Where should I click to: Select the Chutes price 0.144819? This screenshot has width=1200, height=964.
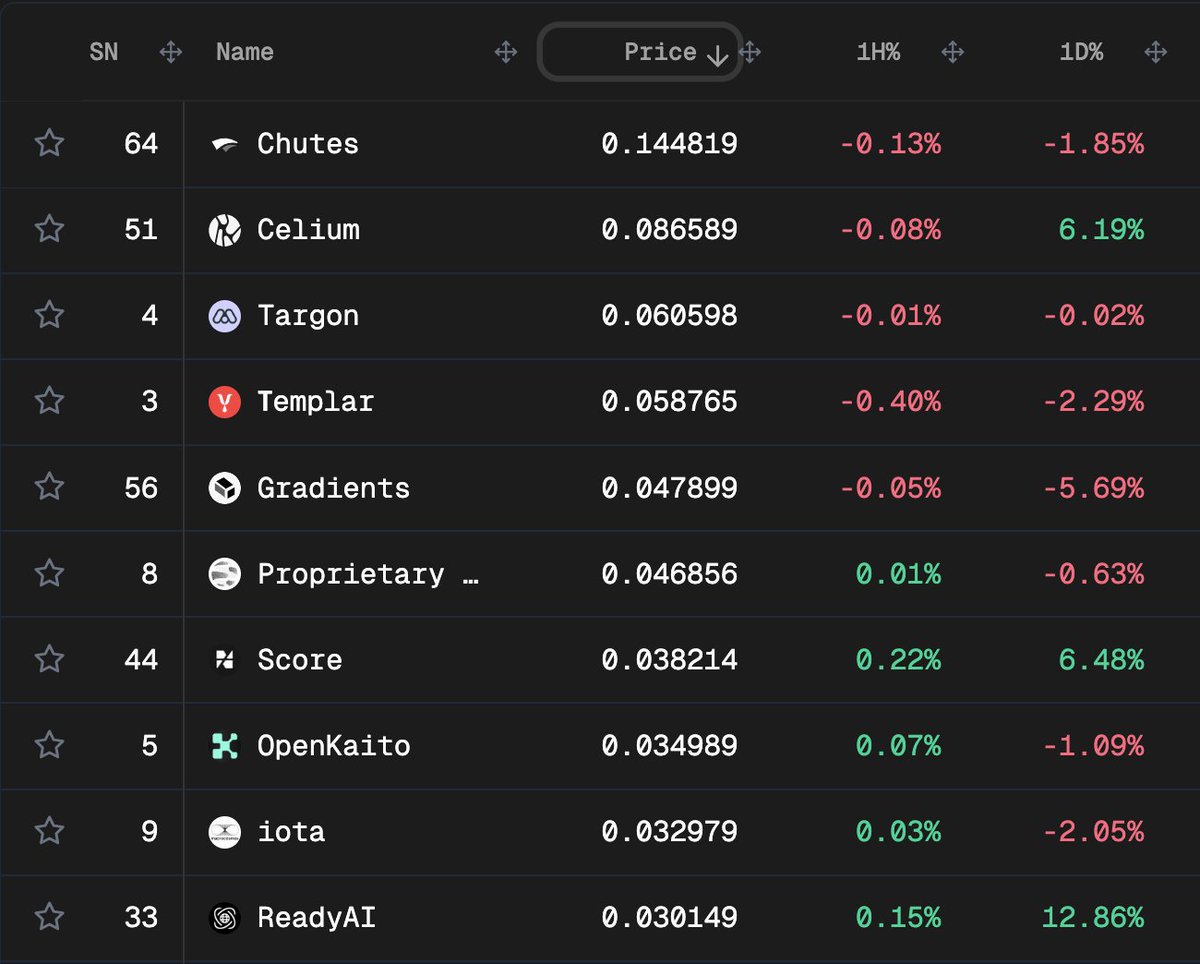click(670, 144)
